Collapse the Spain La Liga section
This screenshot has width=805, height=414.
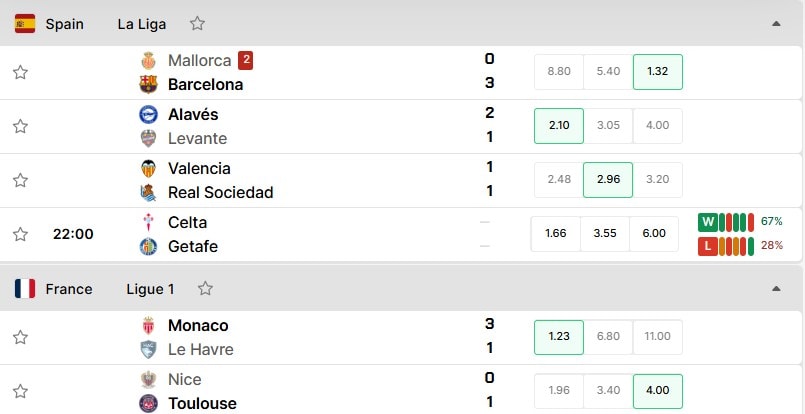point(776,24)
